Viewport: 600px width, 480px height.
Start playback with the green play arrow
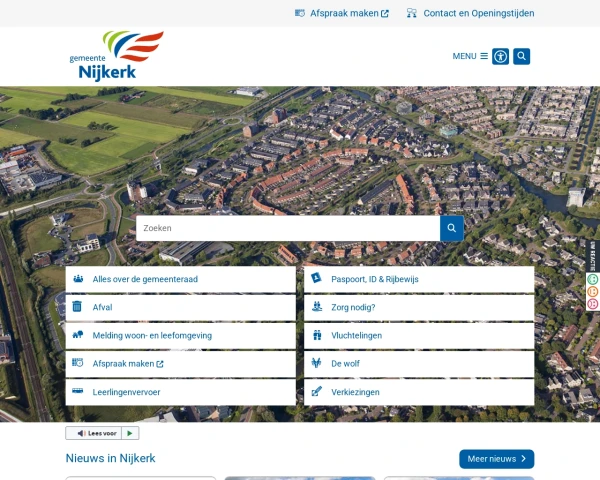130,433
